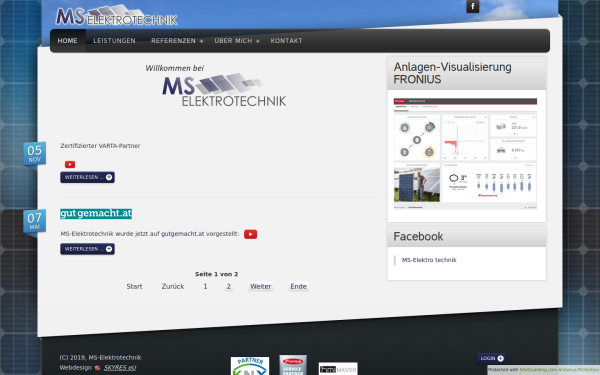Open YouTube icon beside gutgemacht.at text
The image size is (600, 375).
click(x=250, y=234)
